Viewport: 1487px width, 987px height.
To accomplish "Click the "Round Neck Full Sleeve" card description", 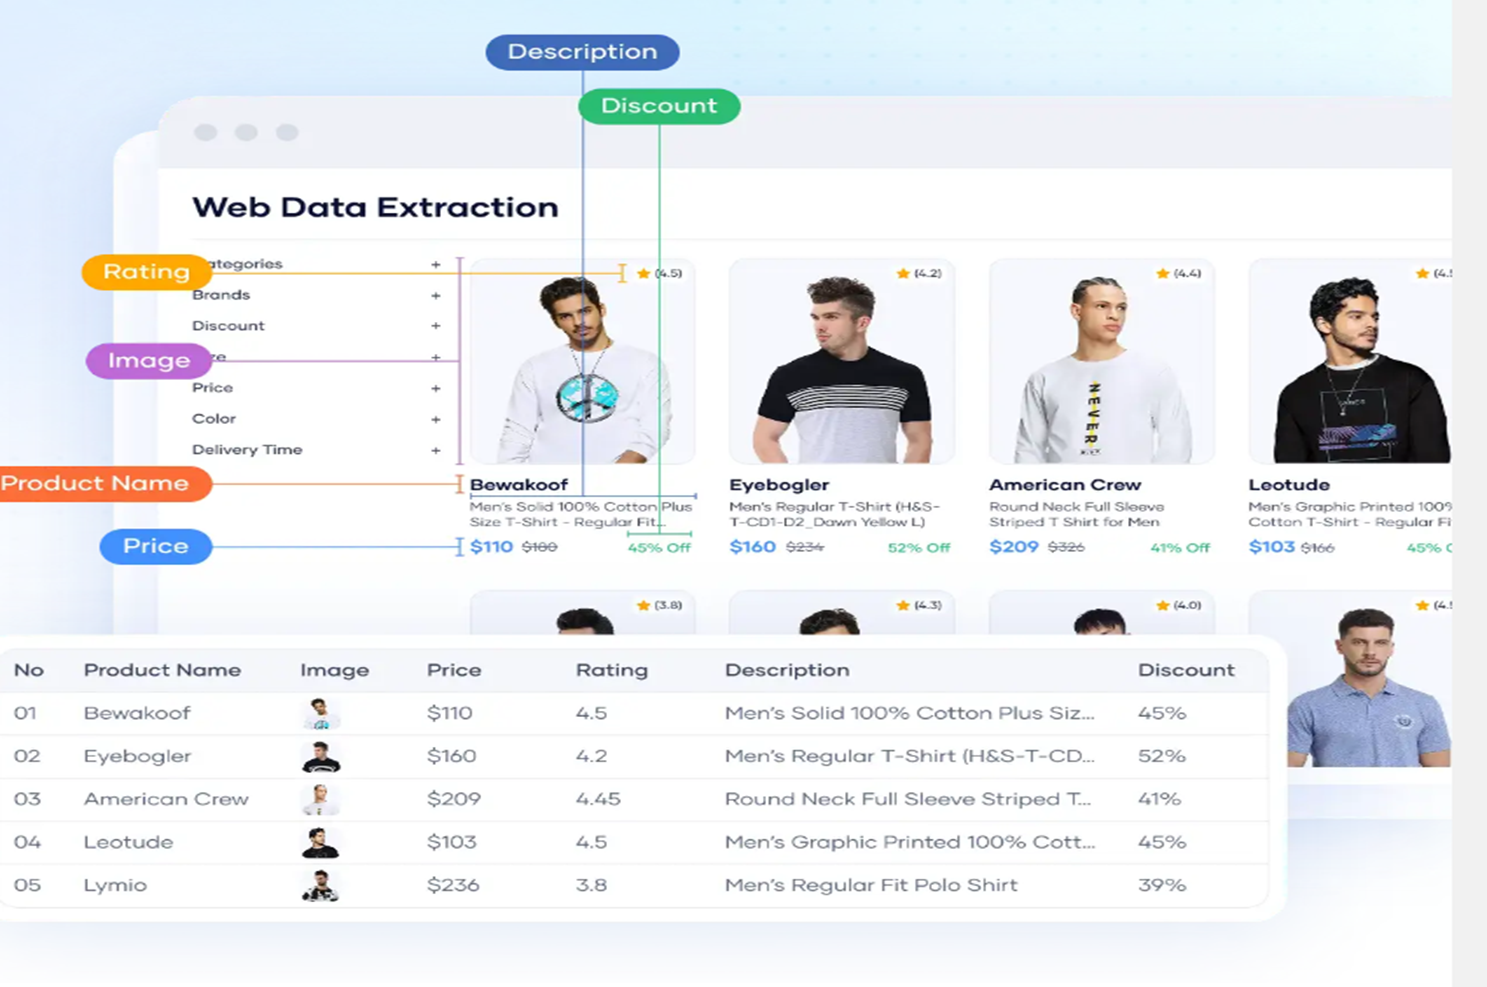I will (1076, 514).
